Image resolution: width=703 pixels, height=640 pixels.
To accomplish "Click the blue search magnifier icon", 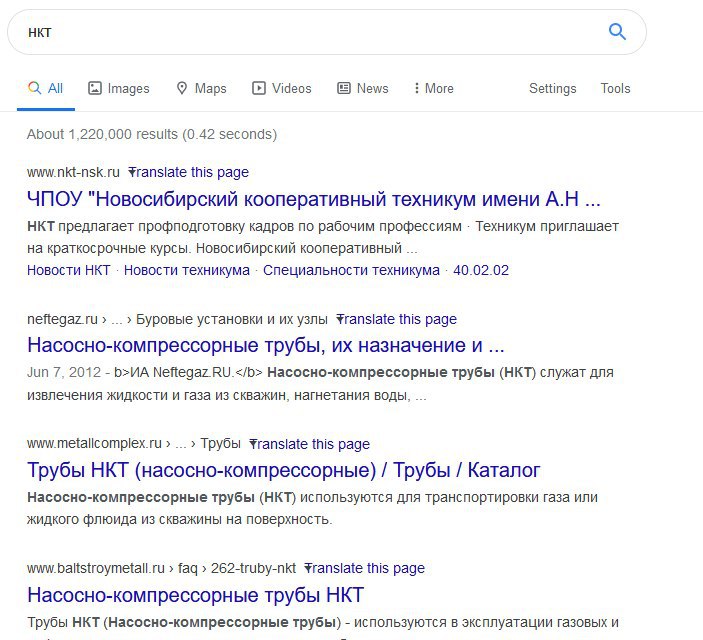I will pos(617,32).
